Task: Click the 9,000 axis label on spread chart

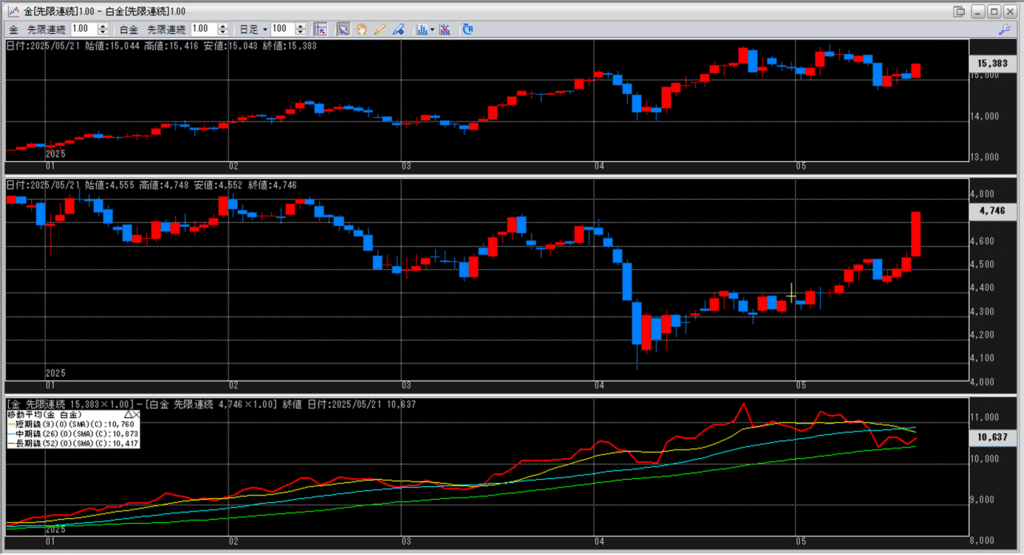Action: [x=984, y=500]
